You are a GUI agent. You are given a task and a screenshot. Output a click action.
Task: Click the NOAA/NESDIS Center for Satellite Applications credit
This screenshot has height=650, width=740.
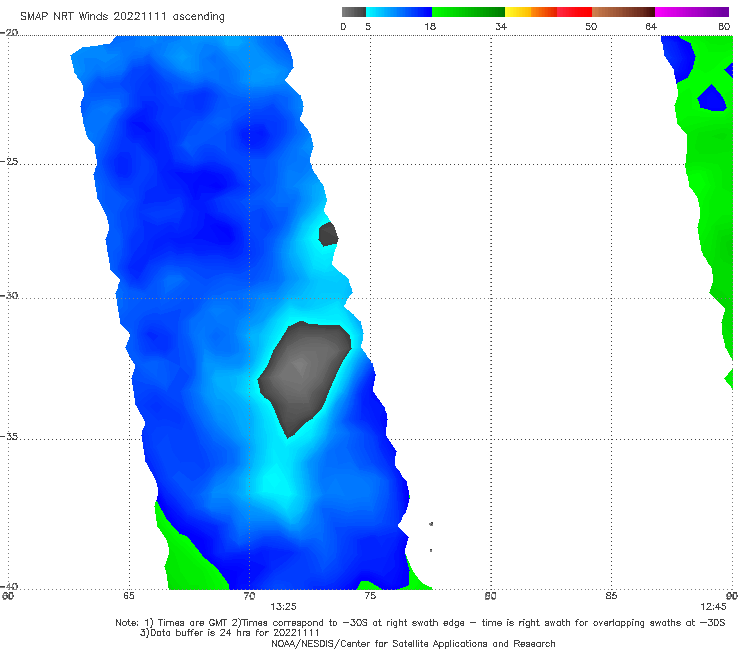point(413,644)
